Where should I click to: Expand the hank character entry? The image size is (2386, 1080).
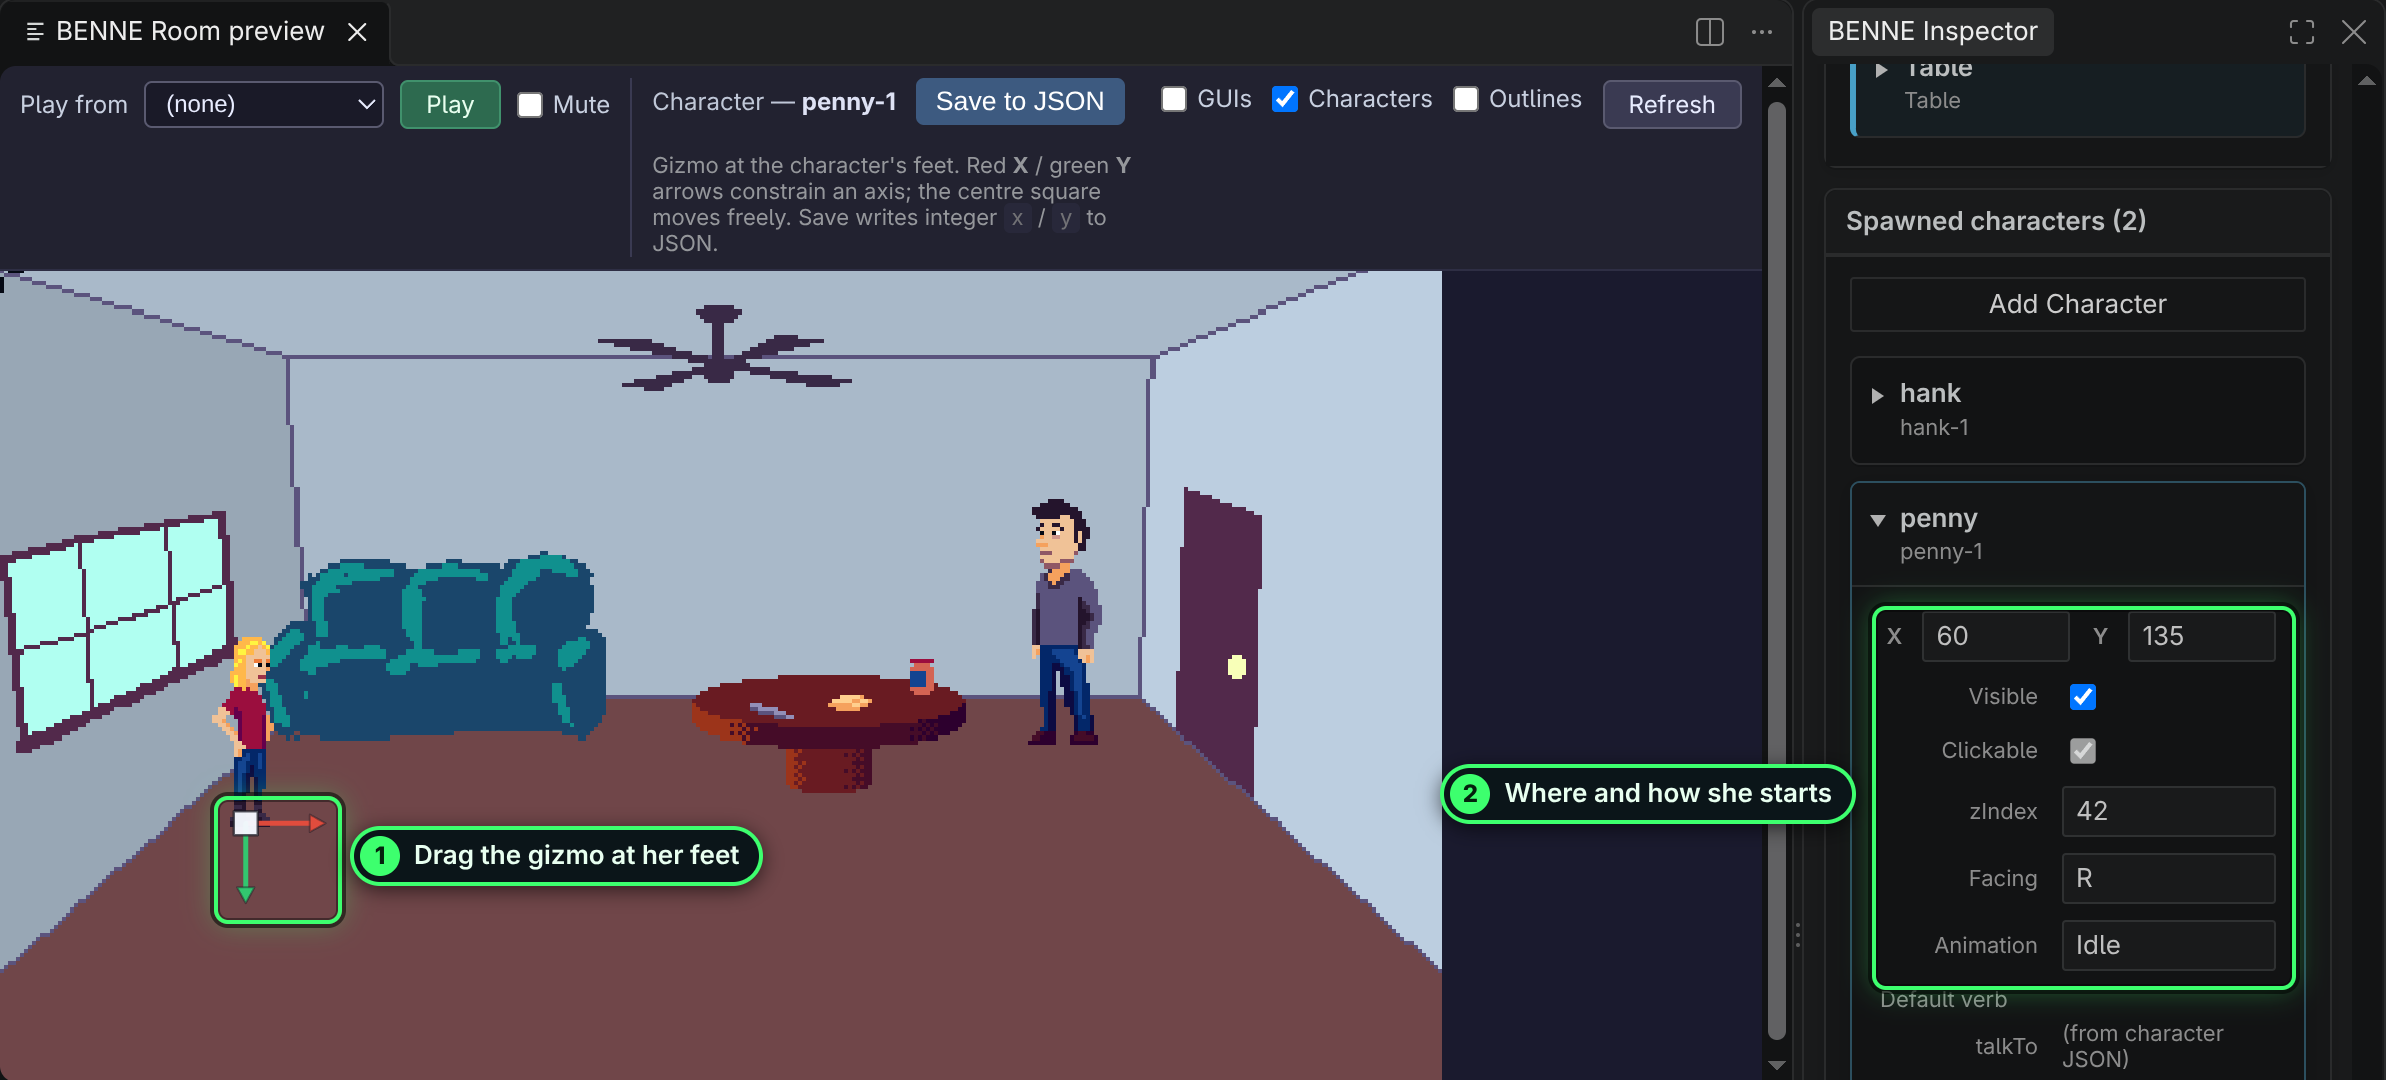tap(1878, 395)
